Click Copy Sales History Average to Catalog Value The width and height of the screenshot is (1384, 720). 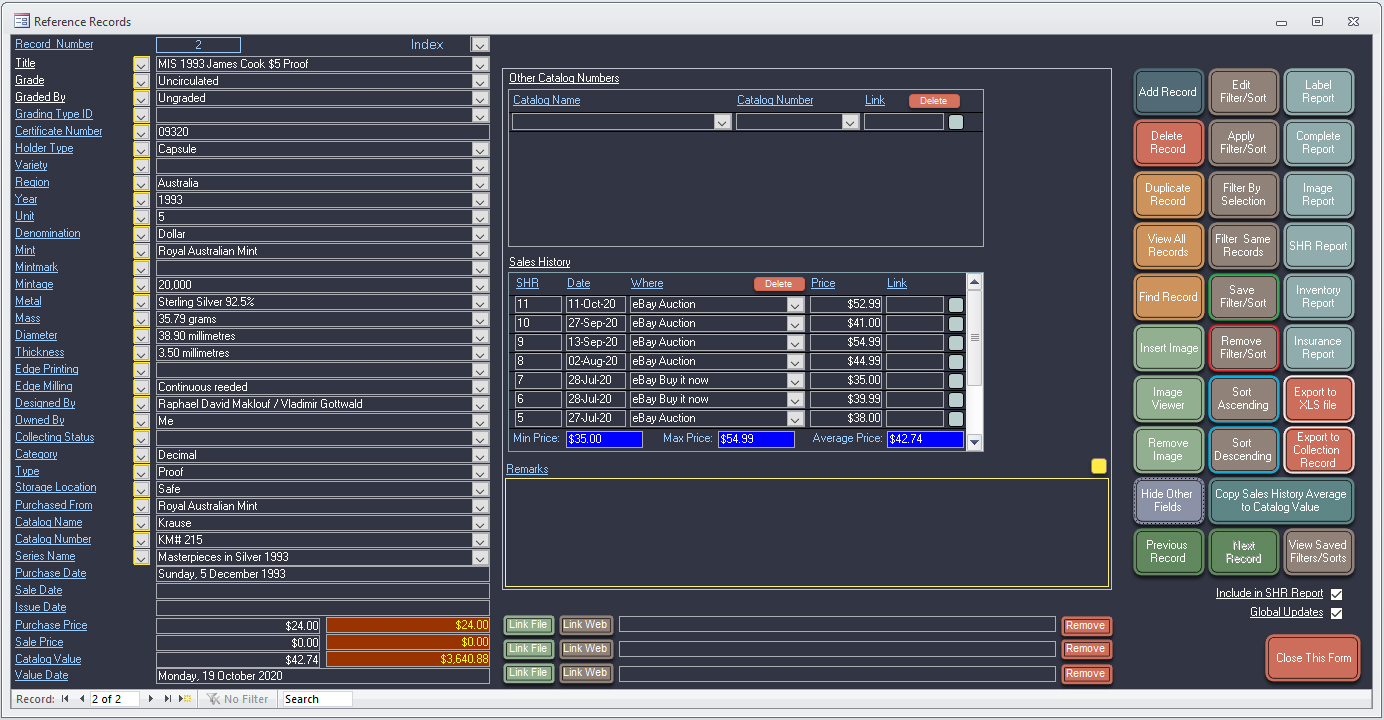tap(1280, 500)
